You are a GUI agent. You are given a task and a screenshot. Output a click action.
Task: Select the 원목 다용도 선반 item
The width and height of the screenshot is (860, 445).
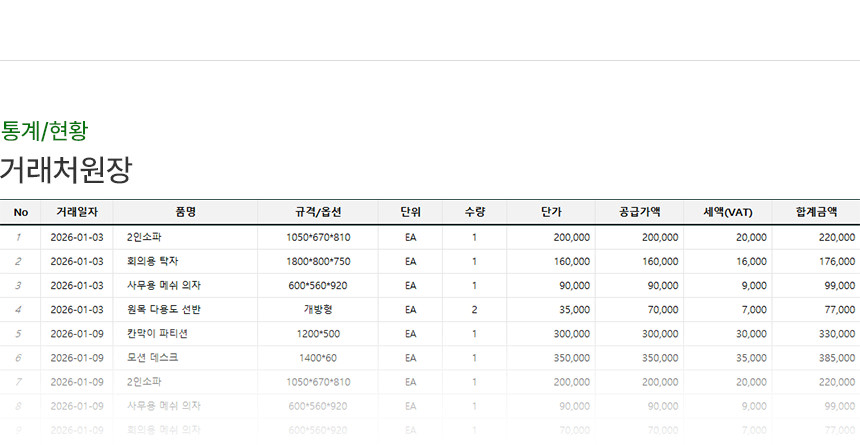[164, 310]
